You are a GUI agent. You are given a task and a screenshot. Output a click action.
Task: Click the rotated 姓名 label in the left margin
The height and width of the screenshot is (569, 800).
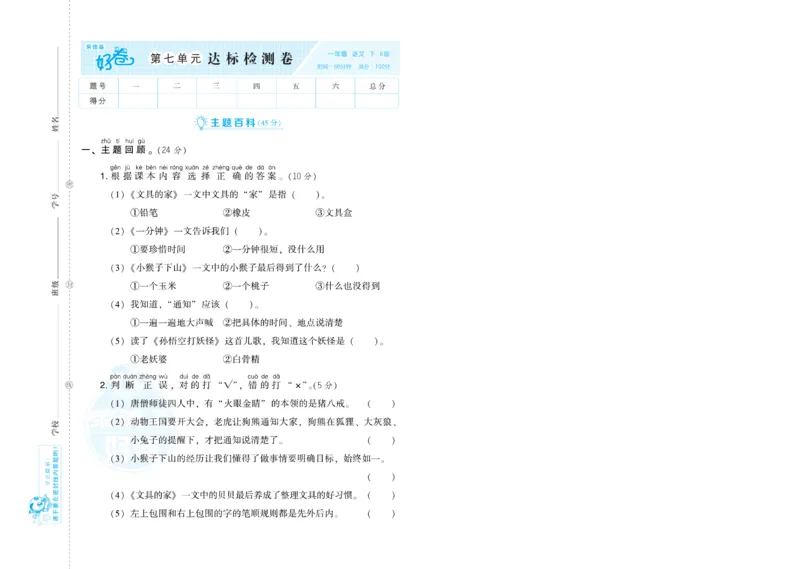pos(56,124)
